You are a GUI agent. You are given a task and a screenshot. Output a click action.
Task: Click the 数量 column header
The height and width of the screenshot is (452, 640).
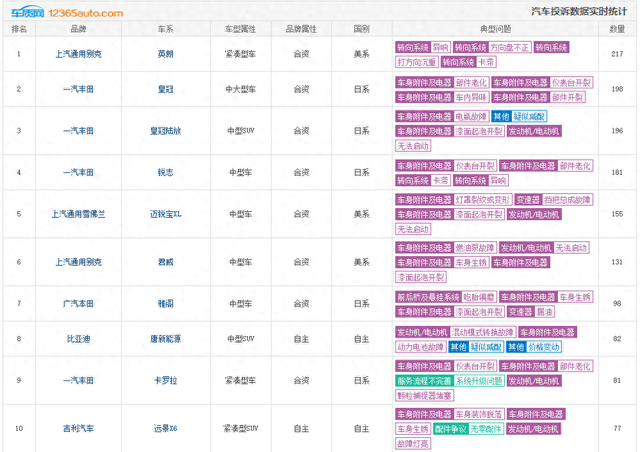tap(617, 29)
